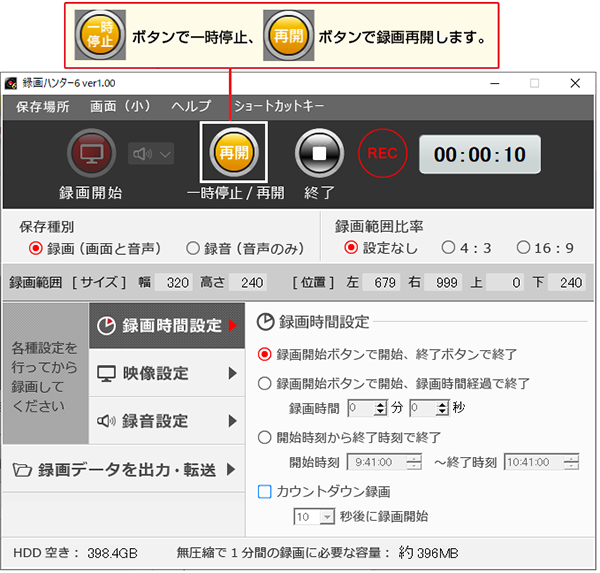Open the 保存場所 menu
This screenshot has width=600, height=573.
coord(42,107)
